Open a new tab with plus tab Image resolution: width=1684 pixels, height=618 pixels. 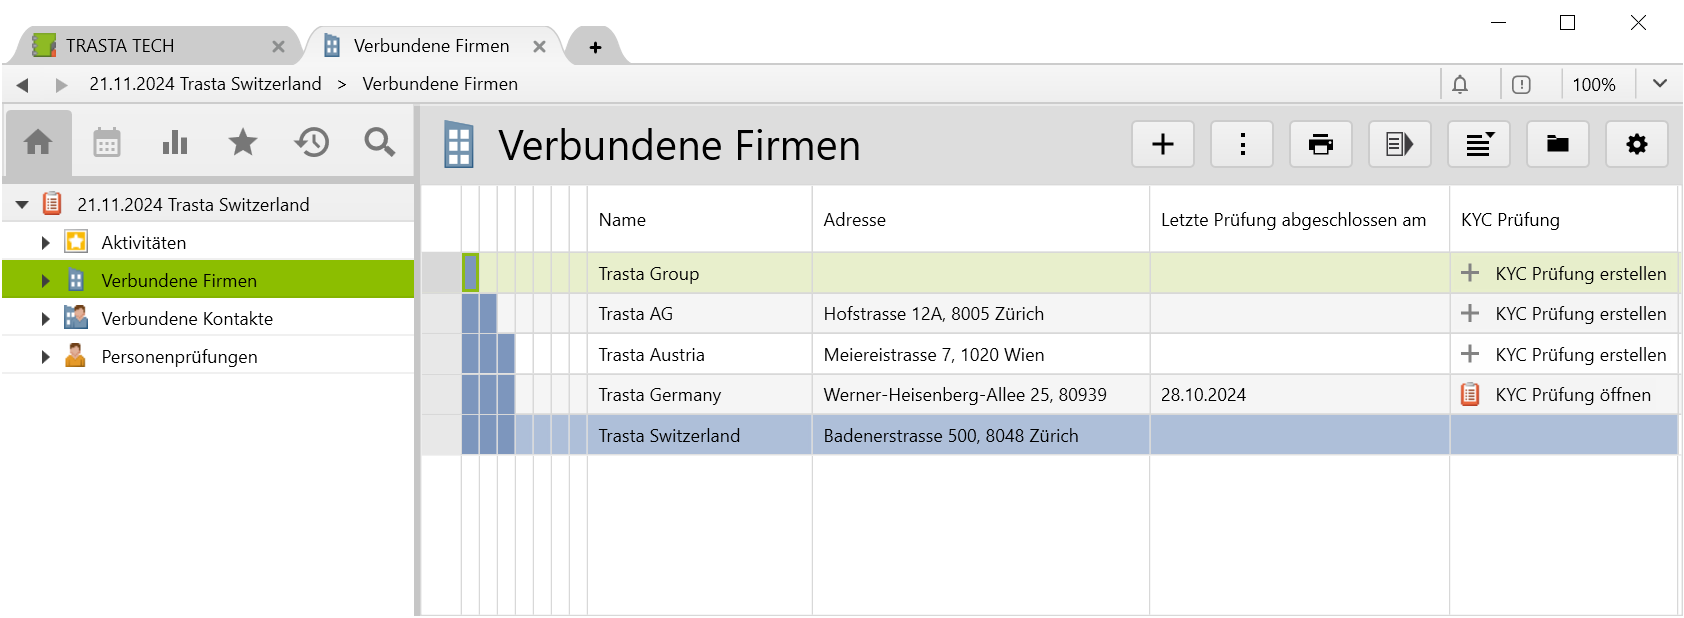(x=595, y=47)
